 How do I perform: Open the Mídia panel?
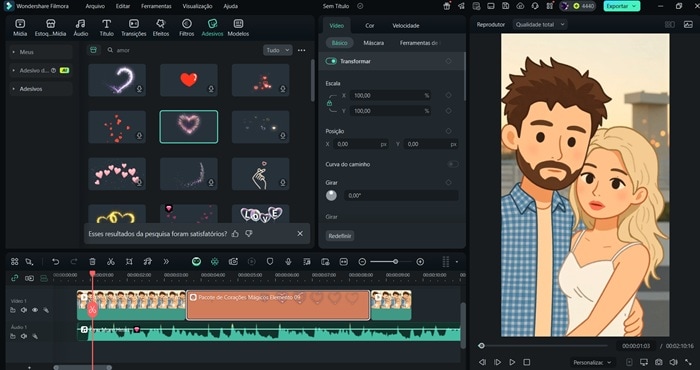point(20,27)
